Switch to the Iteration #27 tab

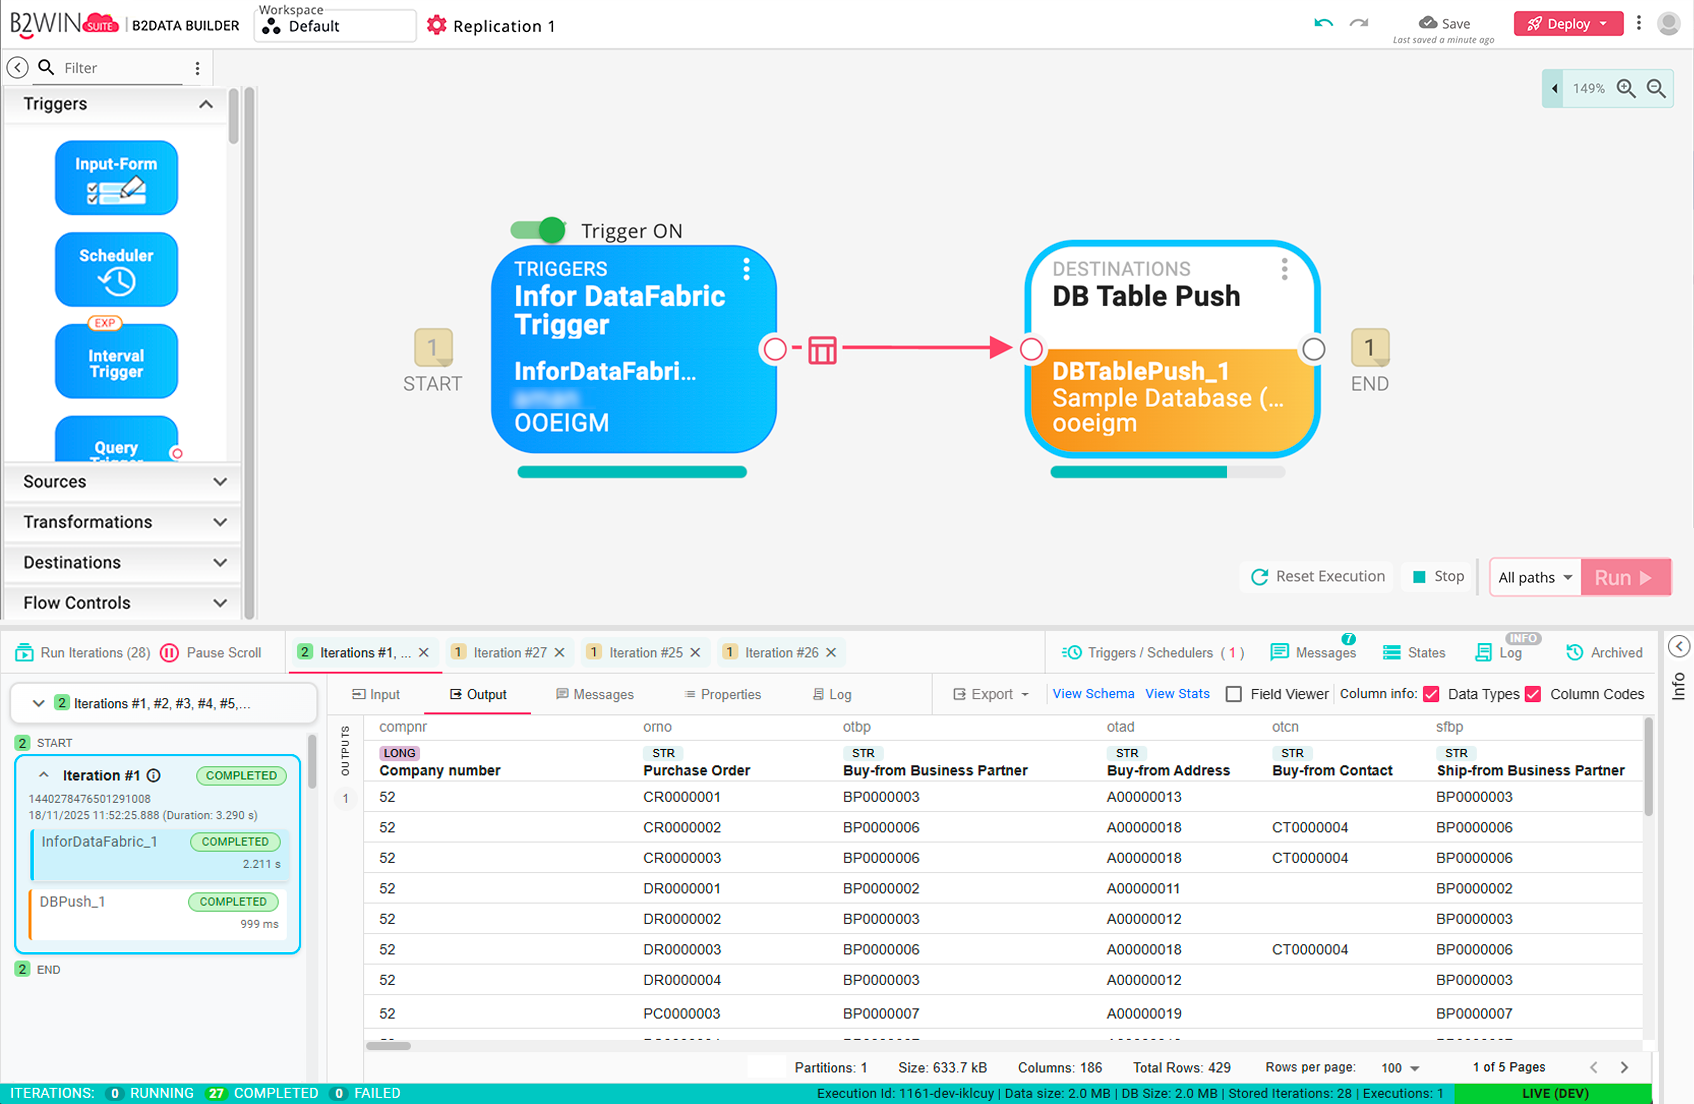coord(509,653)
